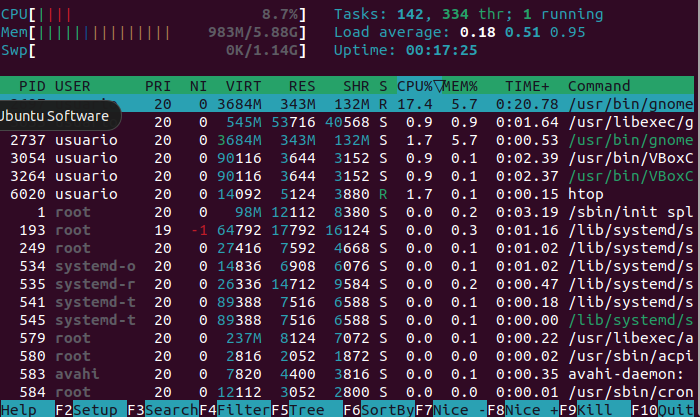700x417 pixels.
Task: Sort by VIRT column header
Action: pyautogui.click(x=243, y=86)
